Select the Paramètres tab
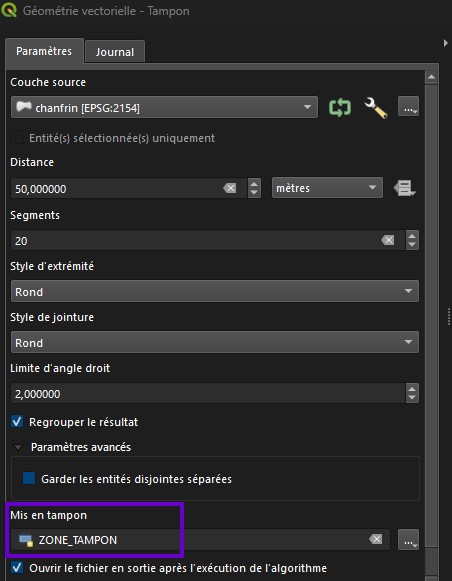This screenshot has height=581, width=452. [44, 51]
